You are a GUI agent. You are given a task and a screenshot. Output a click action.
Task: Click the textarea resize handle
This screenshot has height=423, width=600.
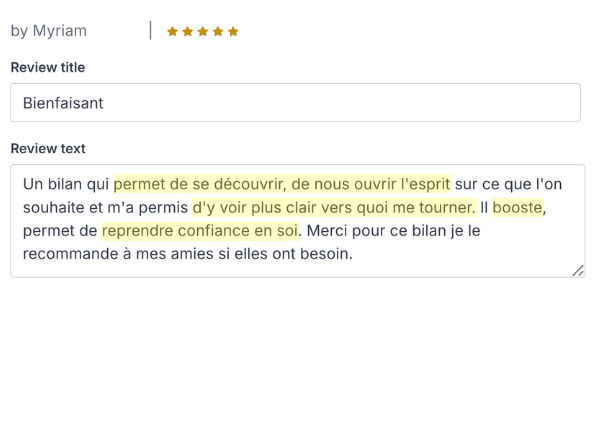[x=578, y=270]
